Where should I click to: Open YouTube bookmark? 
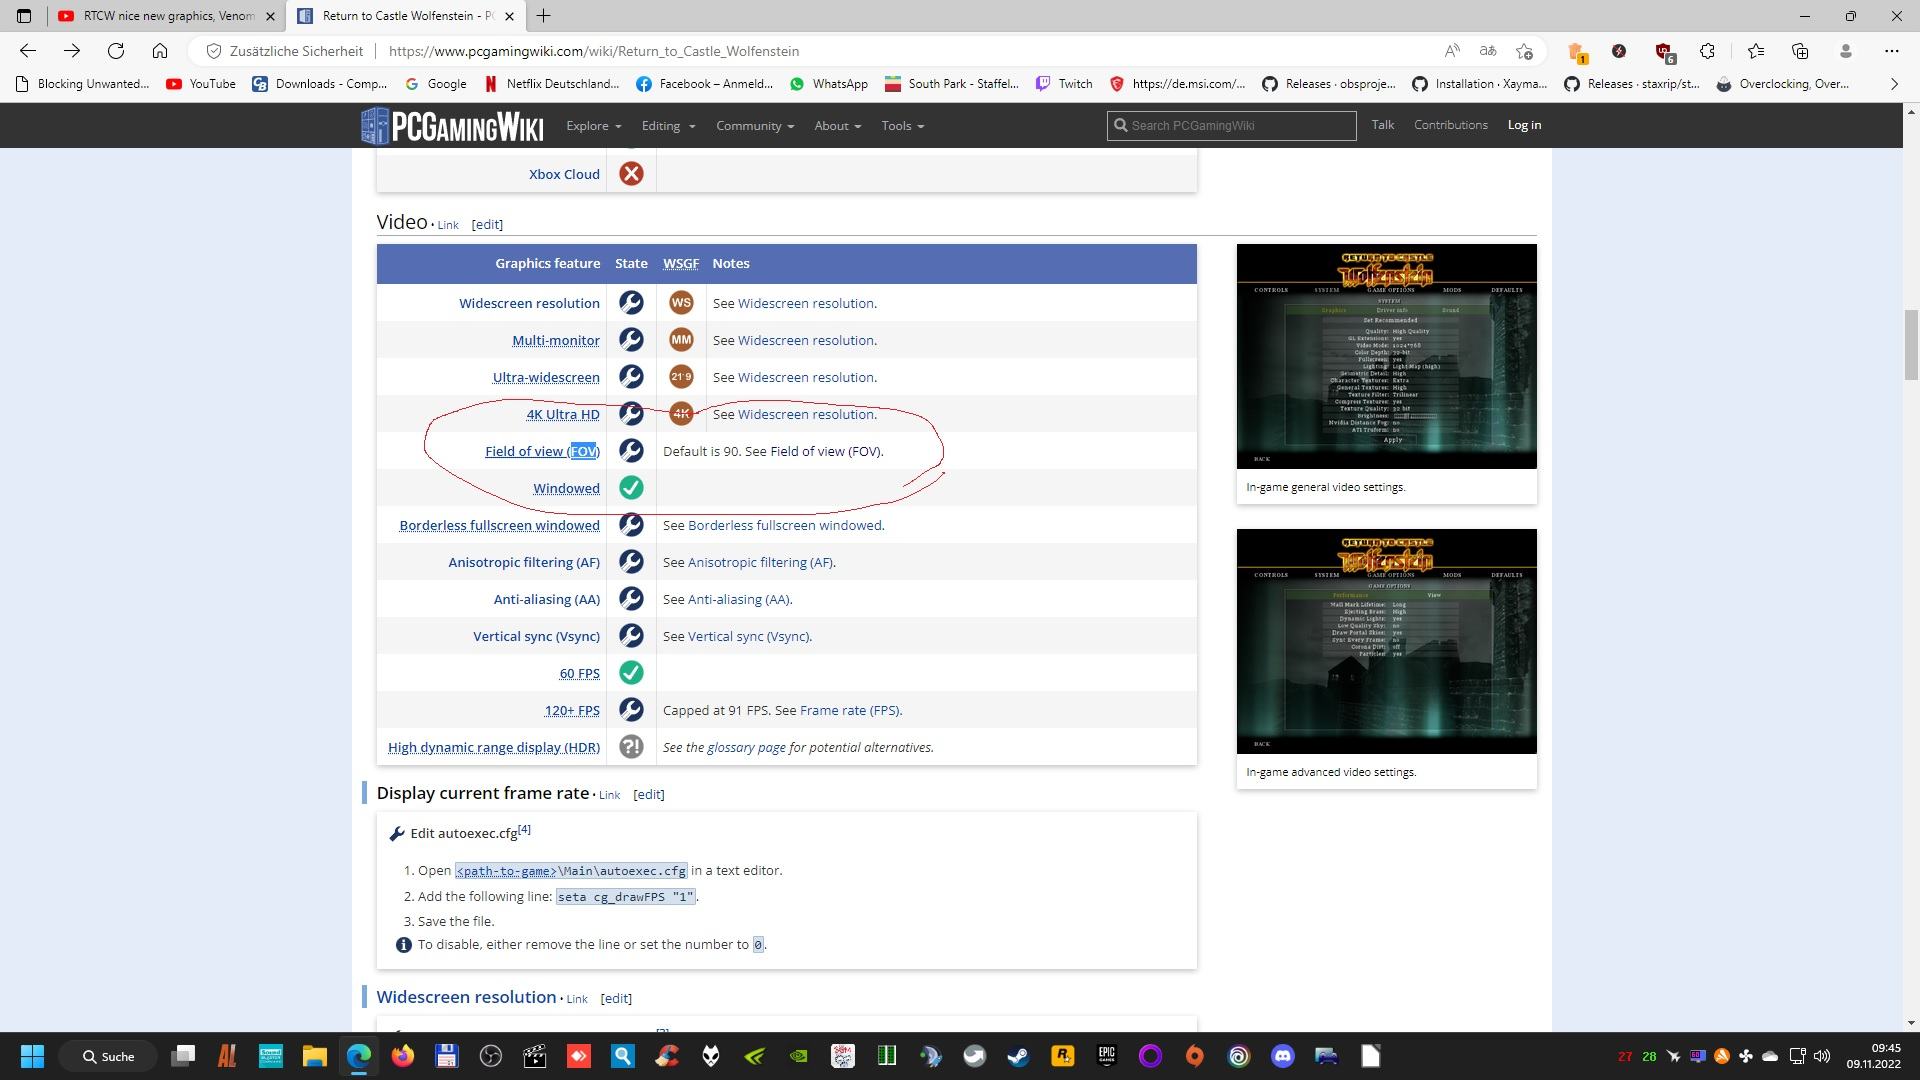coord(201,84)
